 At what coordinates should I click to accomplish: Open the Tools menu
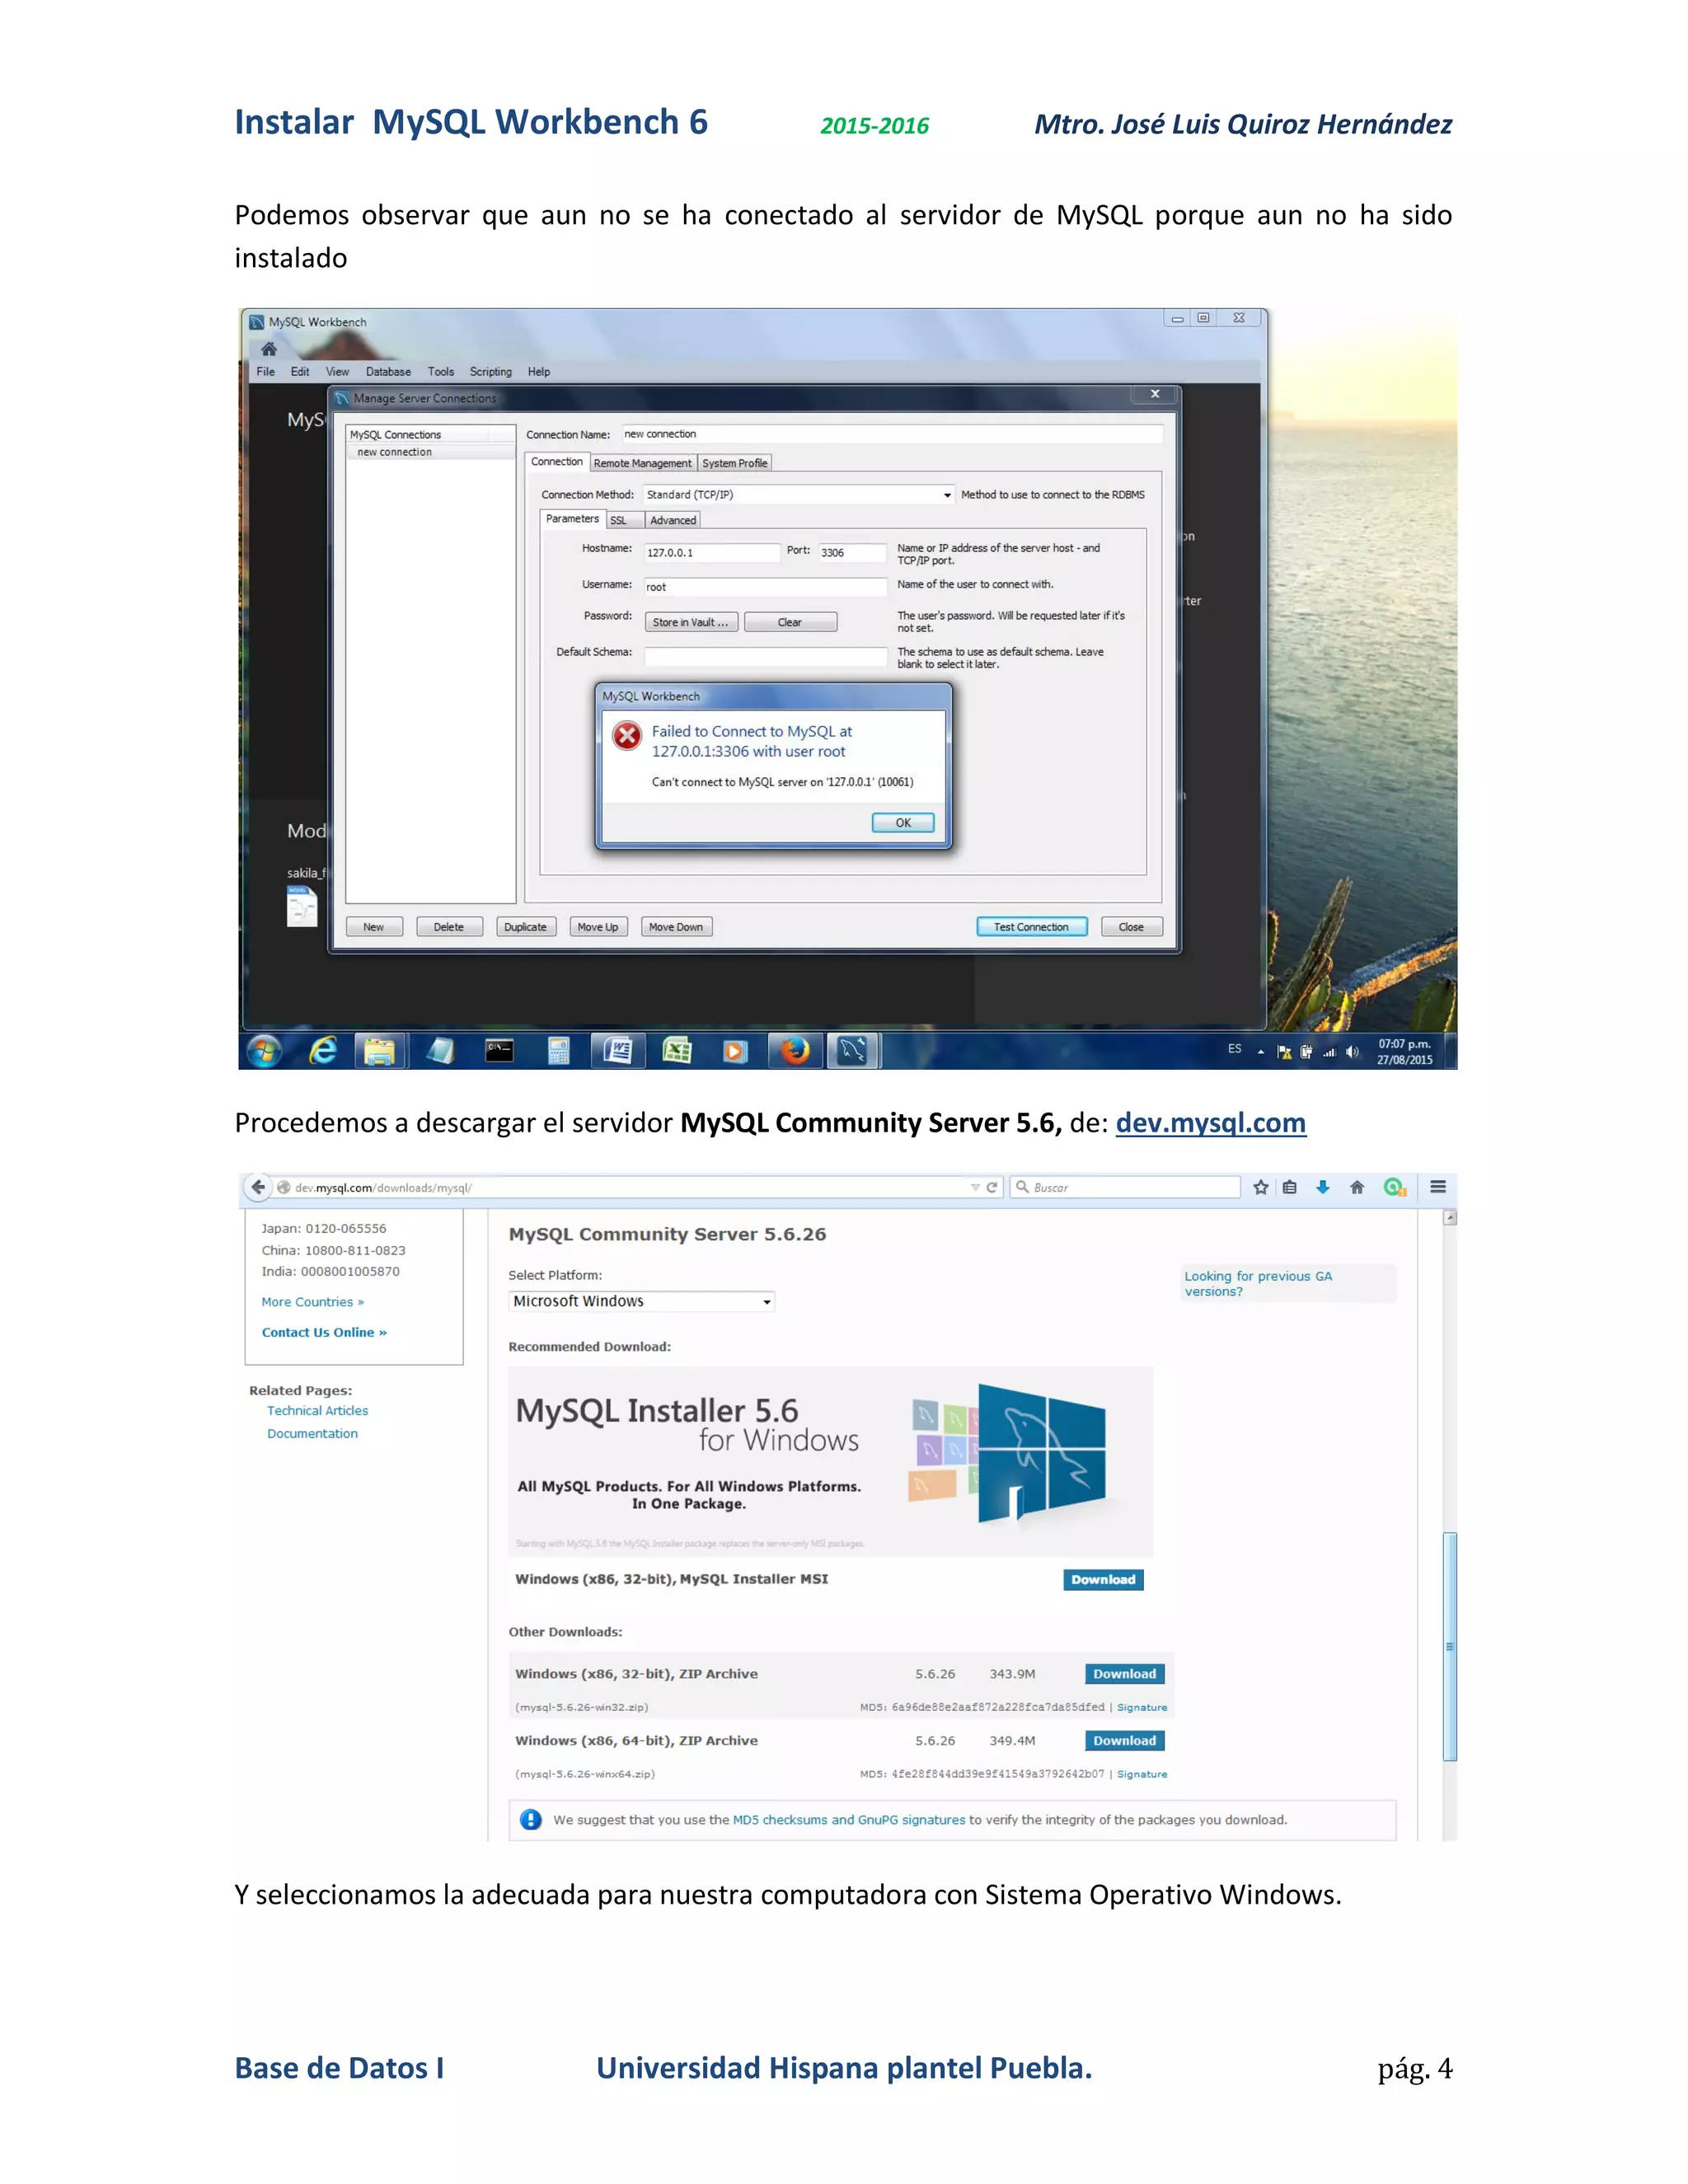[441, 372]
